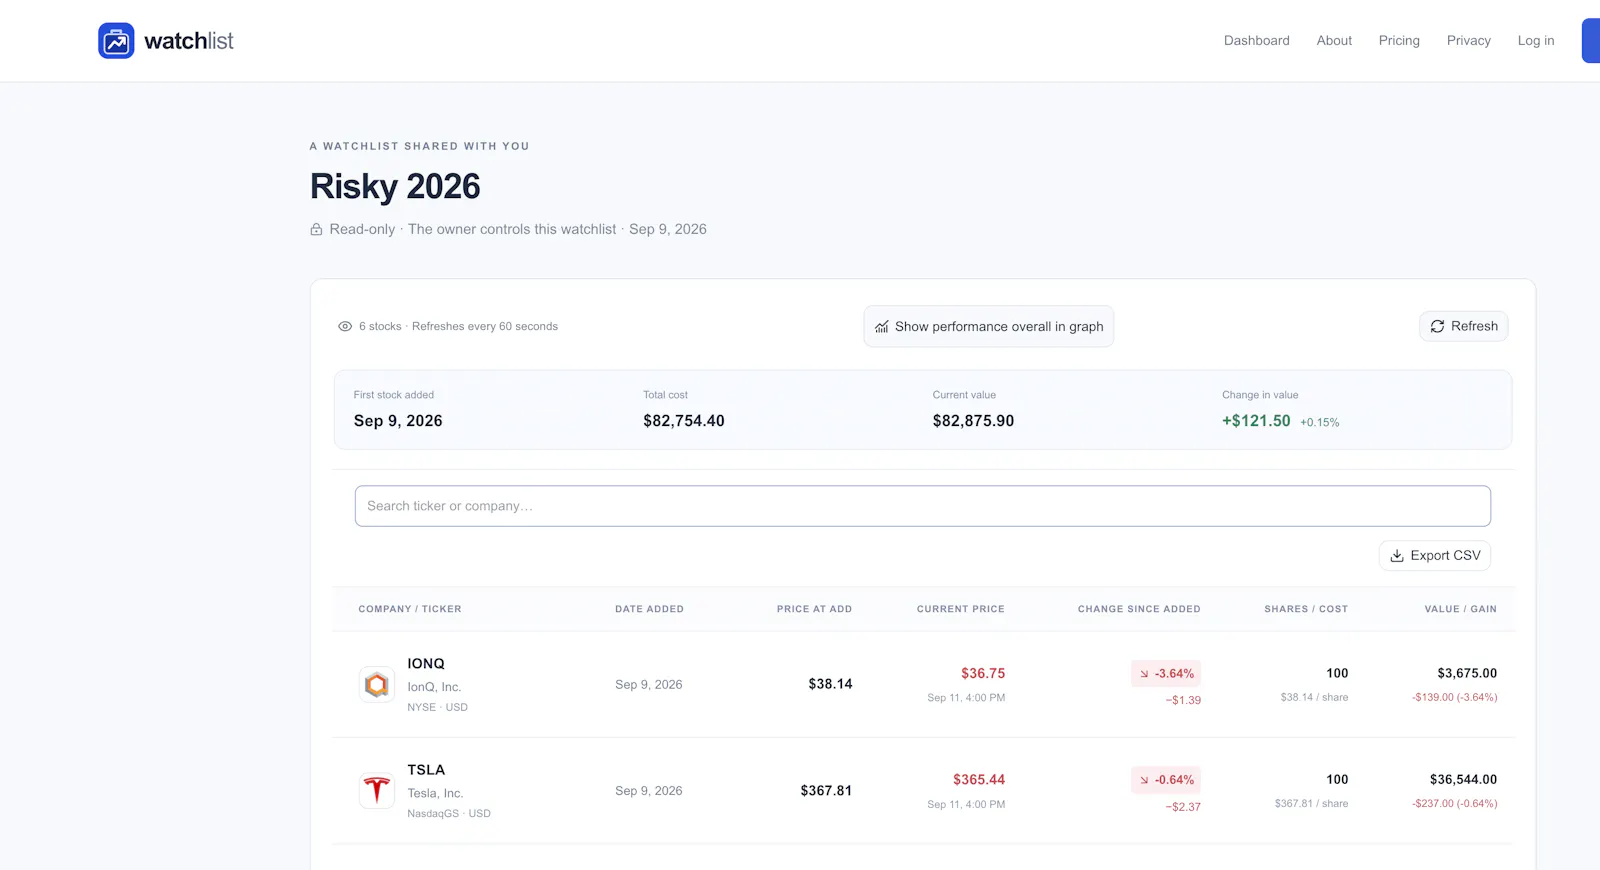Image resolution: width=1600 pixels, height=870 pixels.
Task: Open the About page
Action: 1334,41
